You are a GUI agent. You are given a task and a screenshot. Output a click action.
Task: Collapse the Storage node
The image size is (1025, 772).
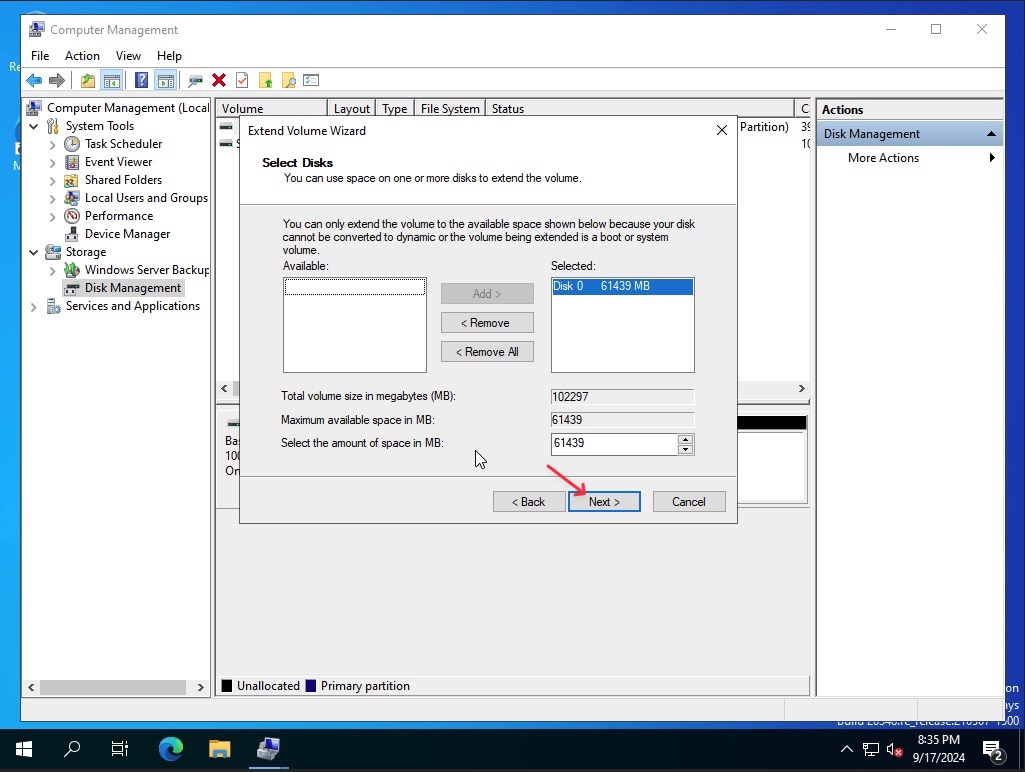pyautogui.click(x=33, y=252)
